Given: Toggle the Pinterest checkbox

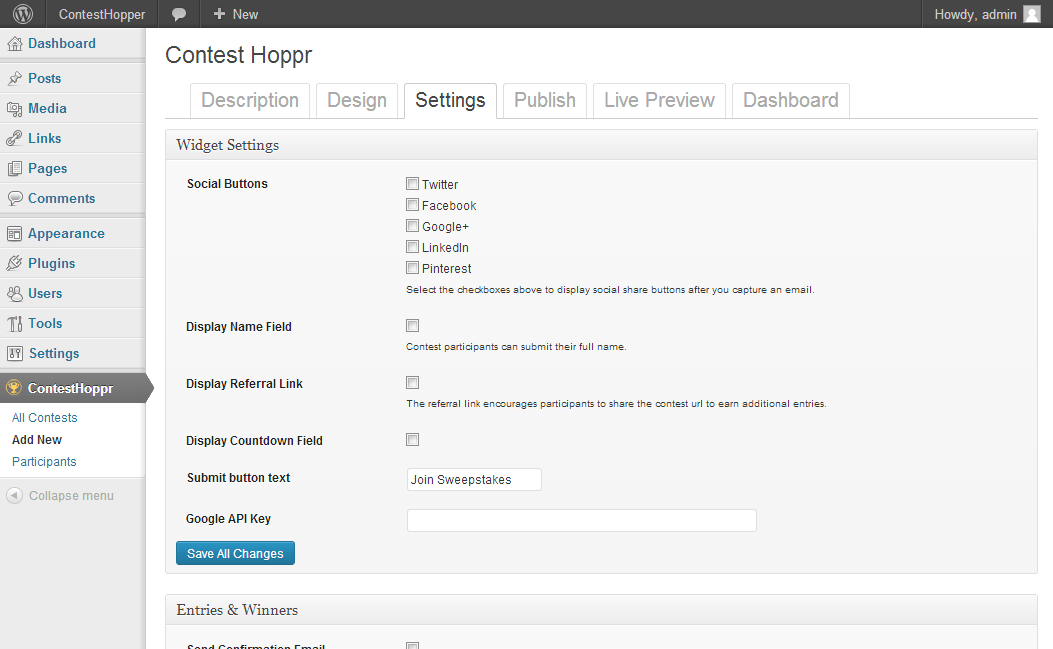Looking at the screenshot, I should pyautogui.click(x=412, y=267).
